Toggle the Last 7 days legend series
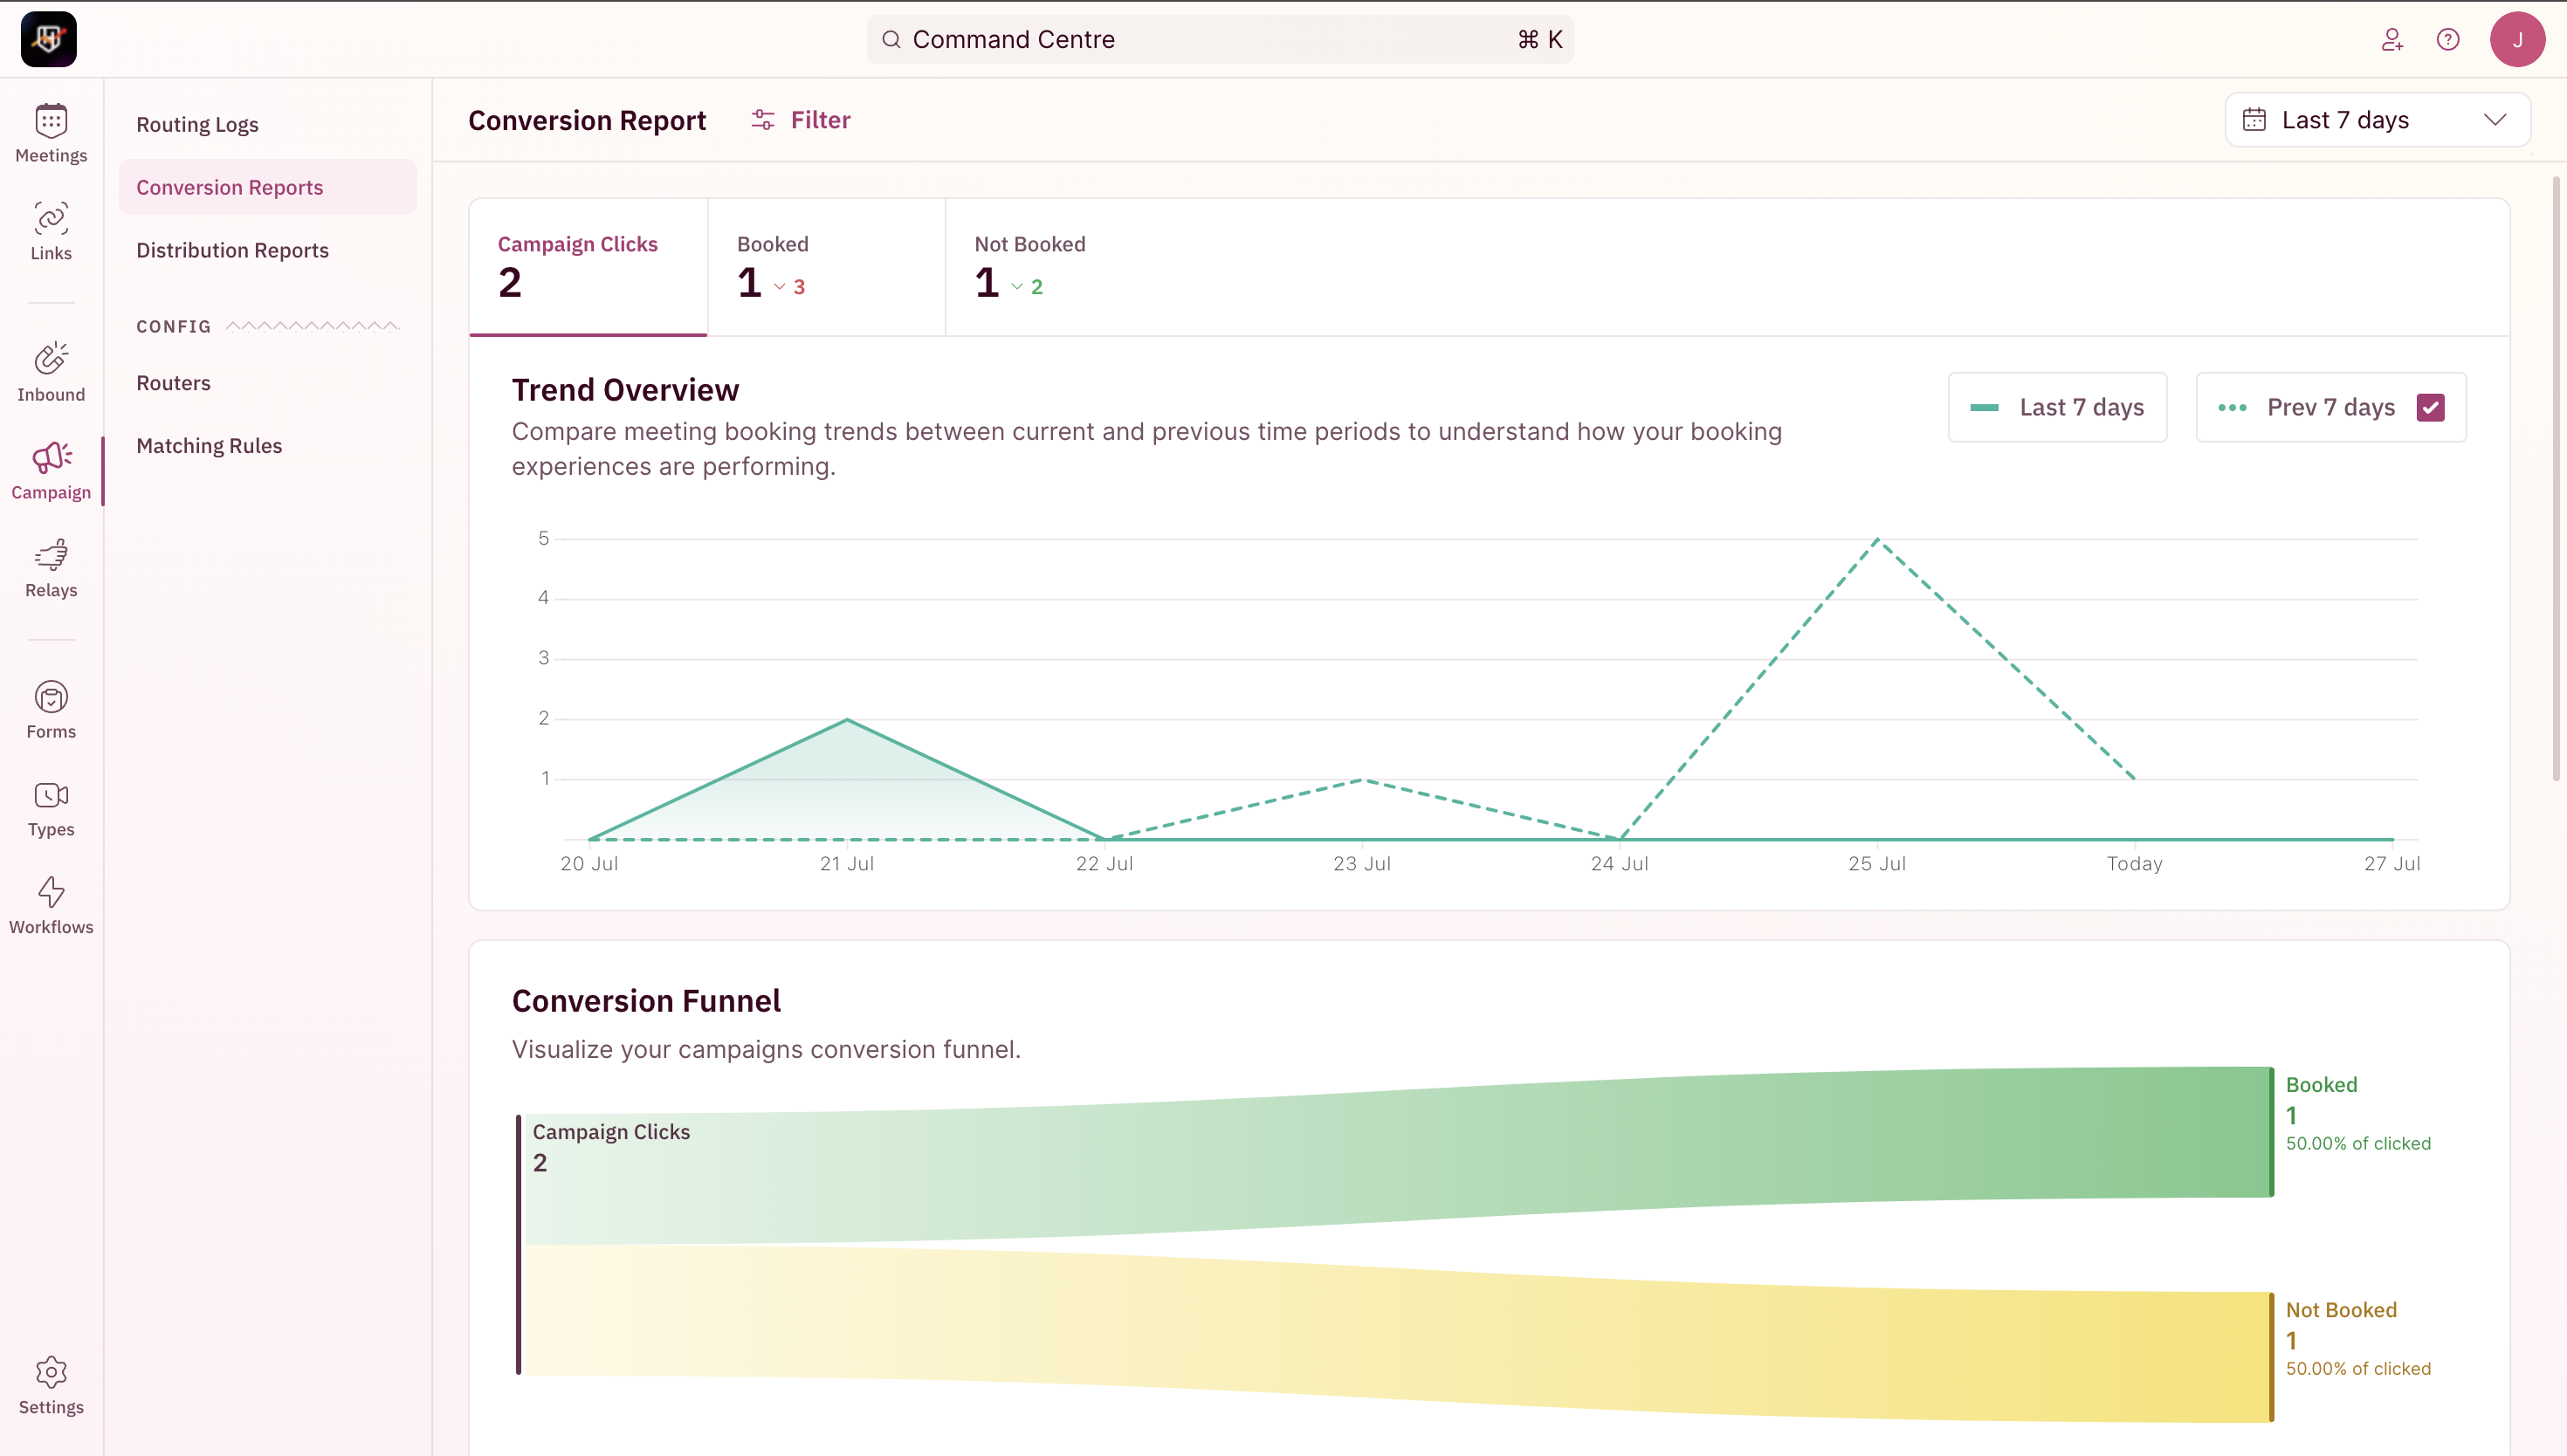This screenshot has height=1456, width=2567. 2057,407
